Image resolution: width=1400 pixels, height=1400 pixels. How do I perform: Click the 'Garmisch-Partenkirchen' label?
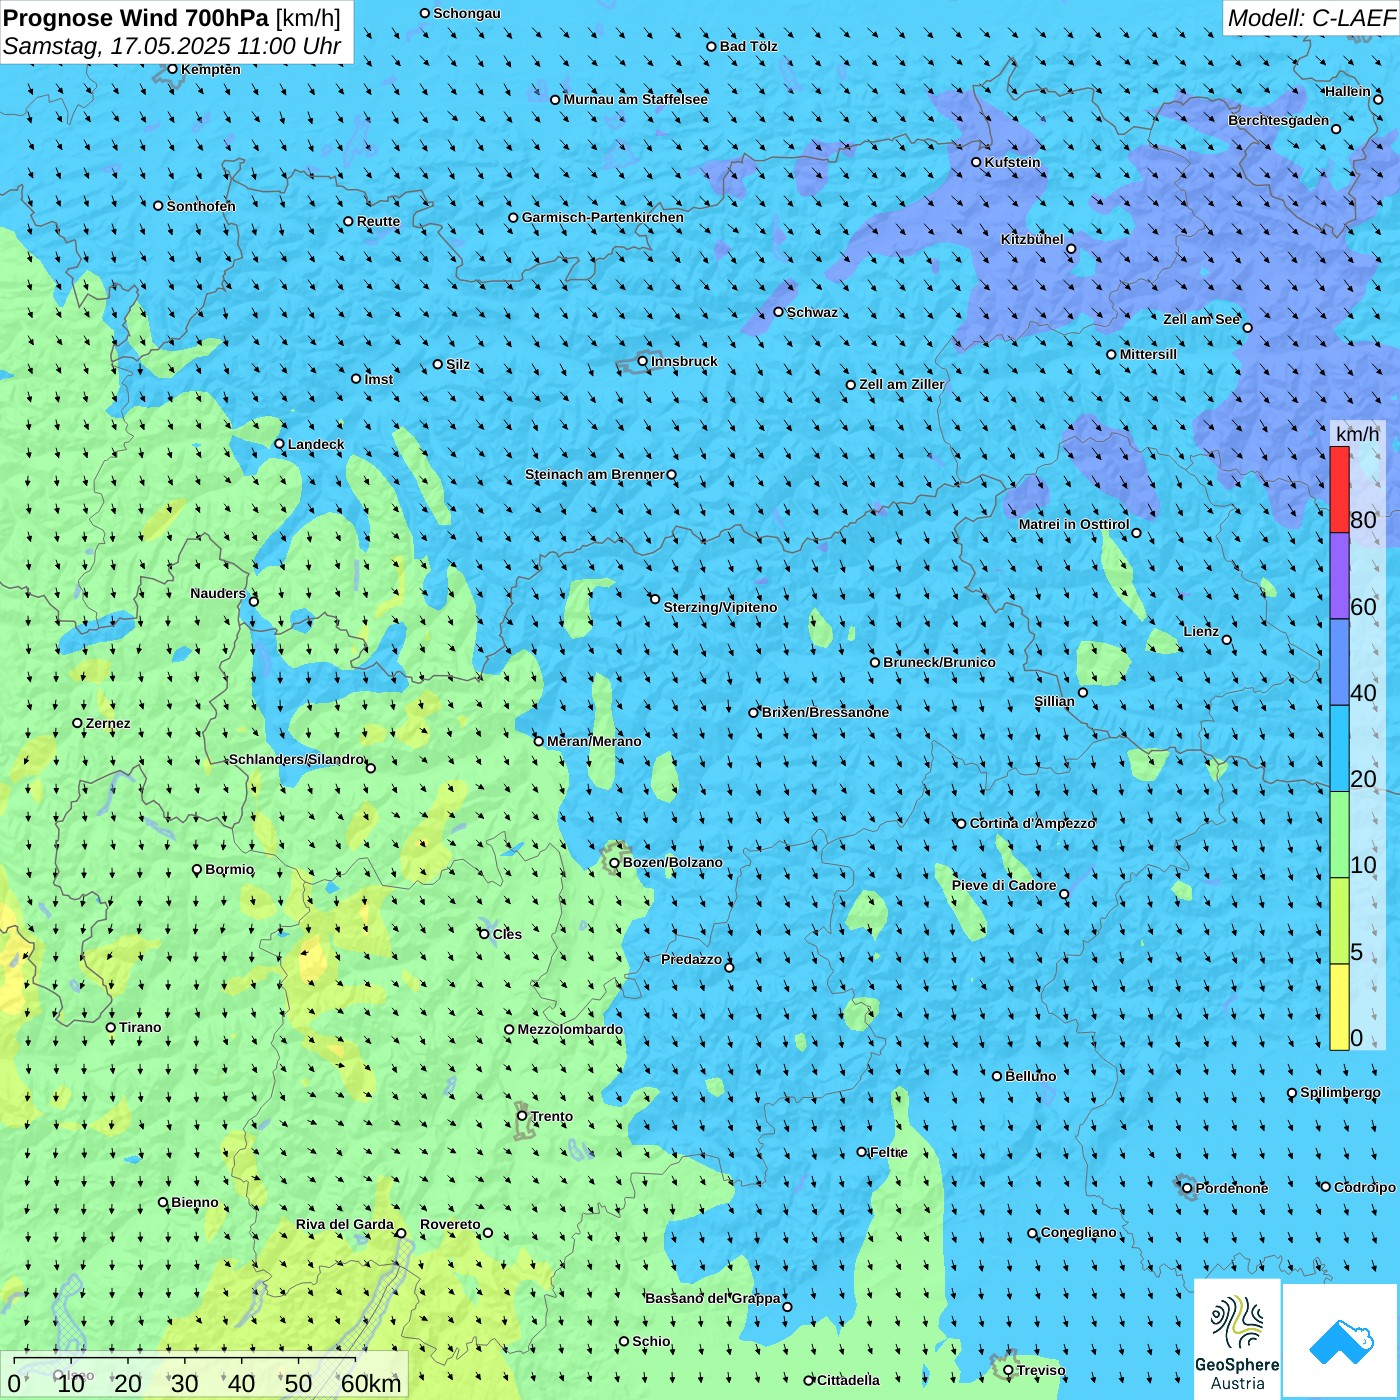(603, 217)
